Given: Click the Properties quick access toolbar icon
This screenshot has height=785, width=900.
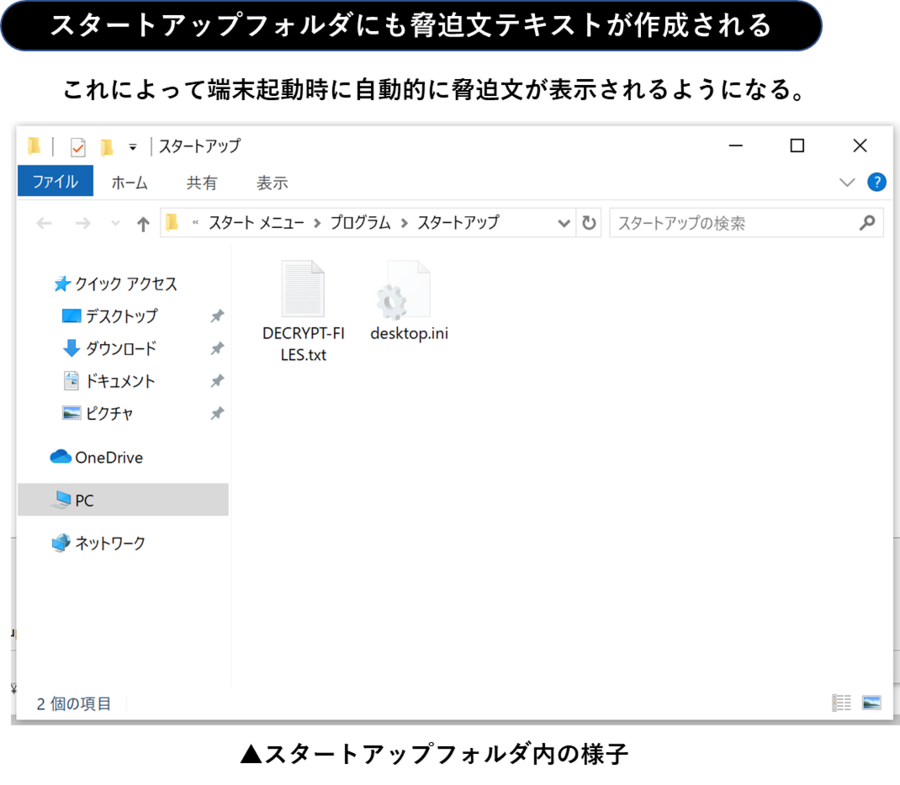Looking at the screenshot, I should pyautogui.click(x=77, y=147).
